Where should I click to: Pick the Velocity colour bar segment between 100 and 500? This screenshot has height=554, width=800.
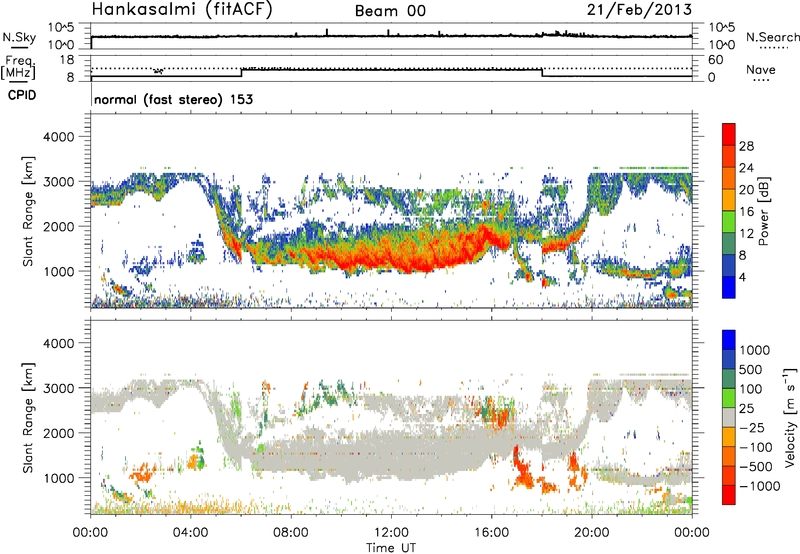(729, 379)
